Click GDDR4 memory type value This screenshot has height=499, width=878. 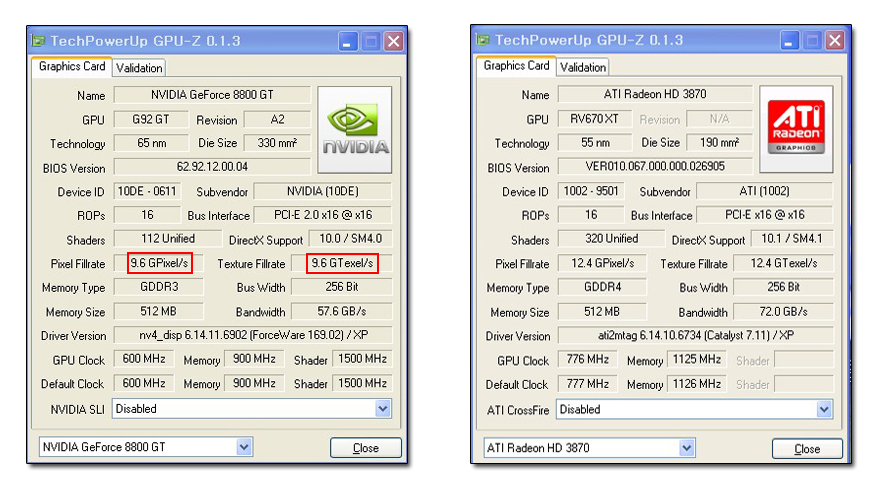pos(603,287)
